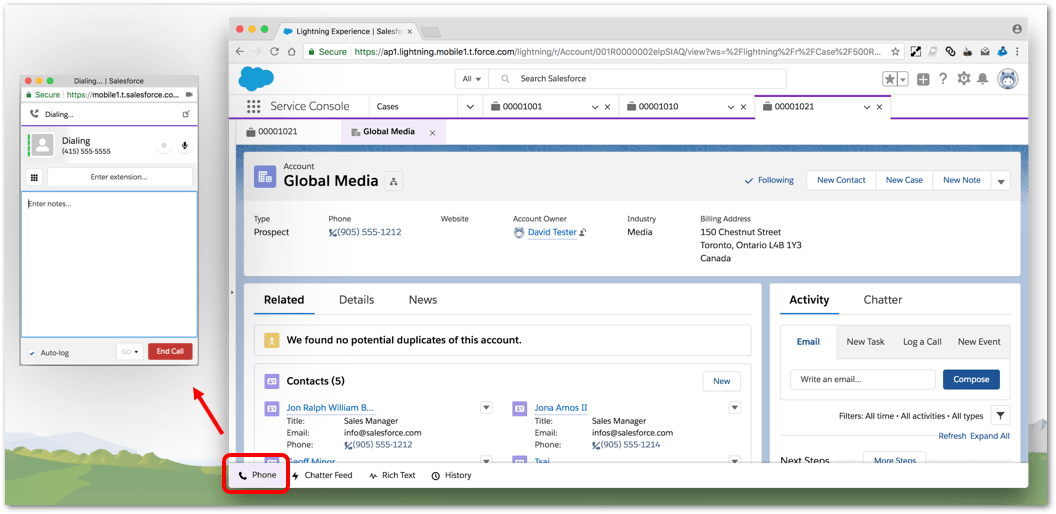Switch to the Chatter tab
Image resolution: width=1056 pixels, height=514 pixels.
click(x=882, y=299)
